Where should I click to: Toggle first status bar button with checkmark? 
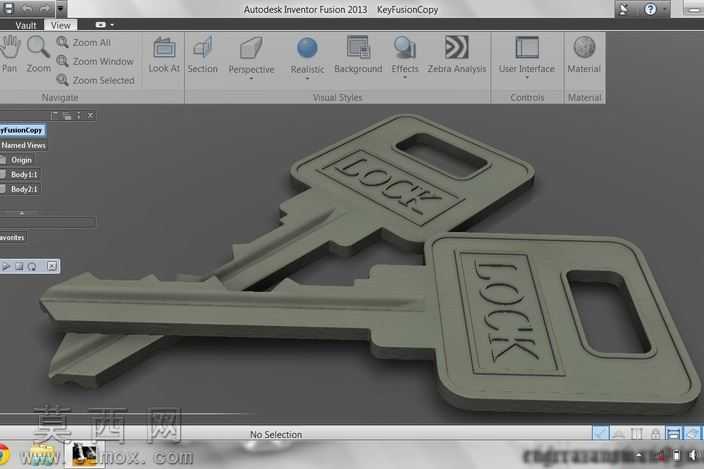pos(600,433)
